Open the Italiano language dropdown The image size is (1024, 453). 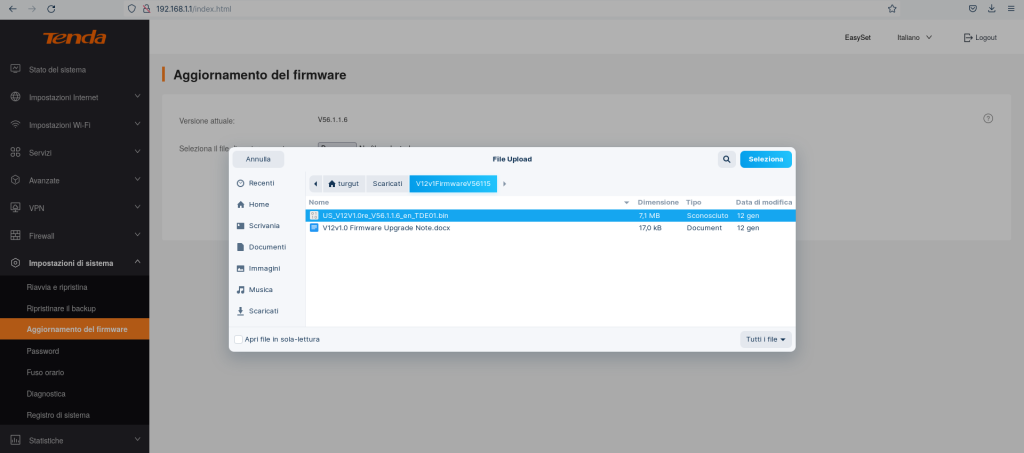[914, 37]
